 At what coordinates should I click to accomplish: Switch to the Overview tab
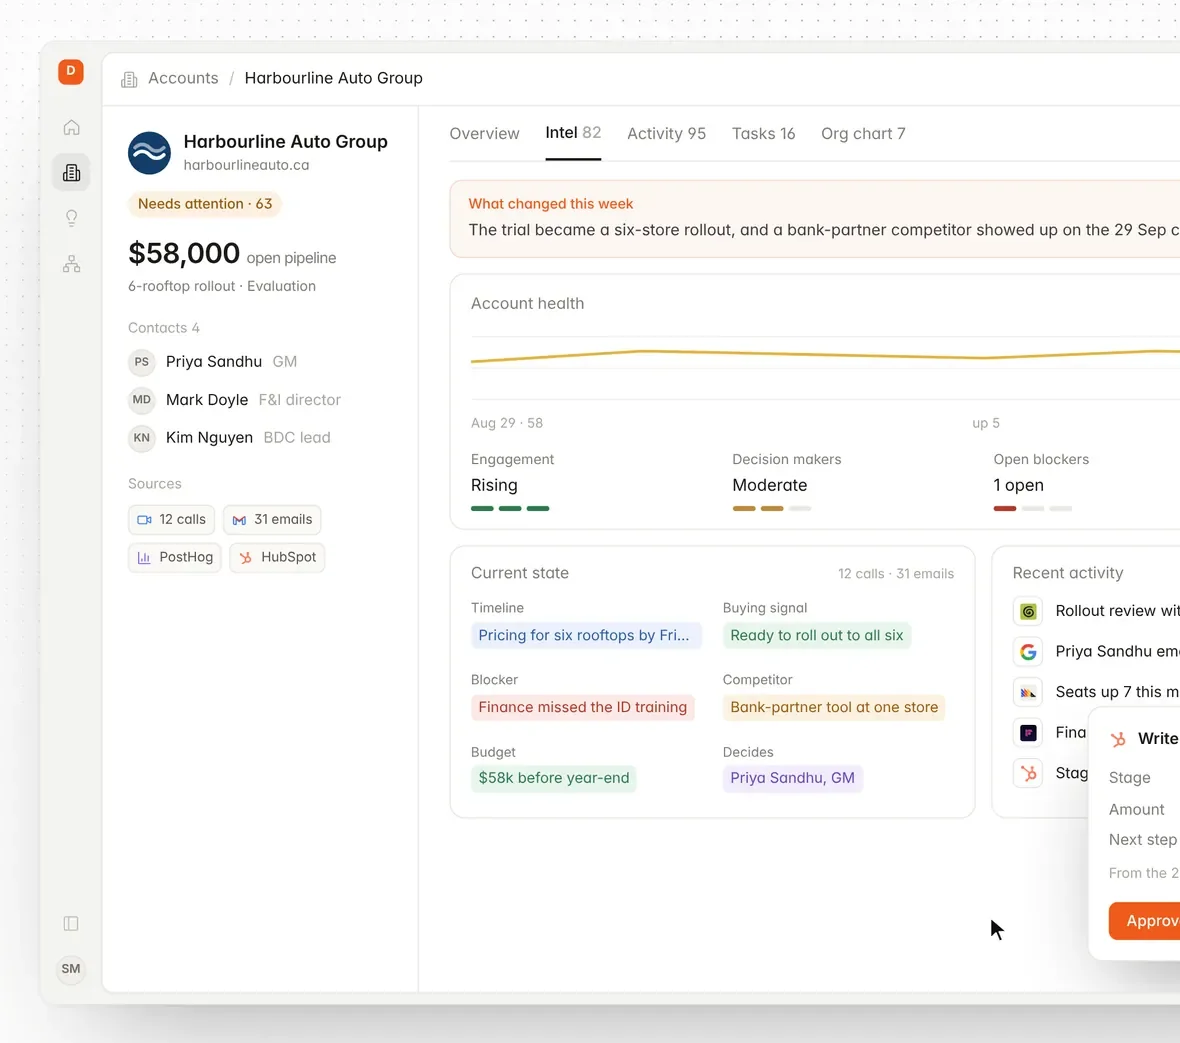click(485, 133)
